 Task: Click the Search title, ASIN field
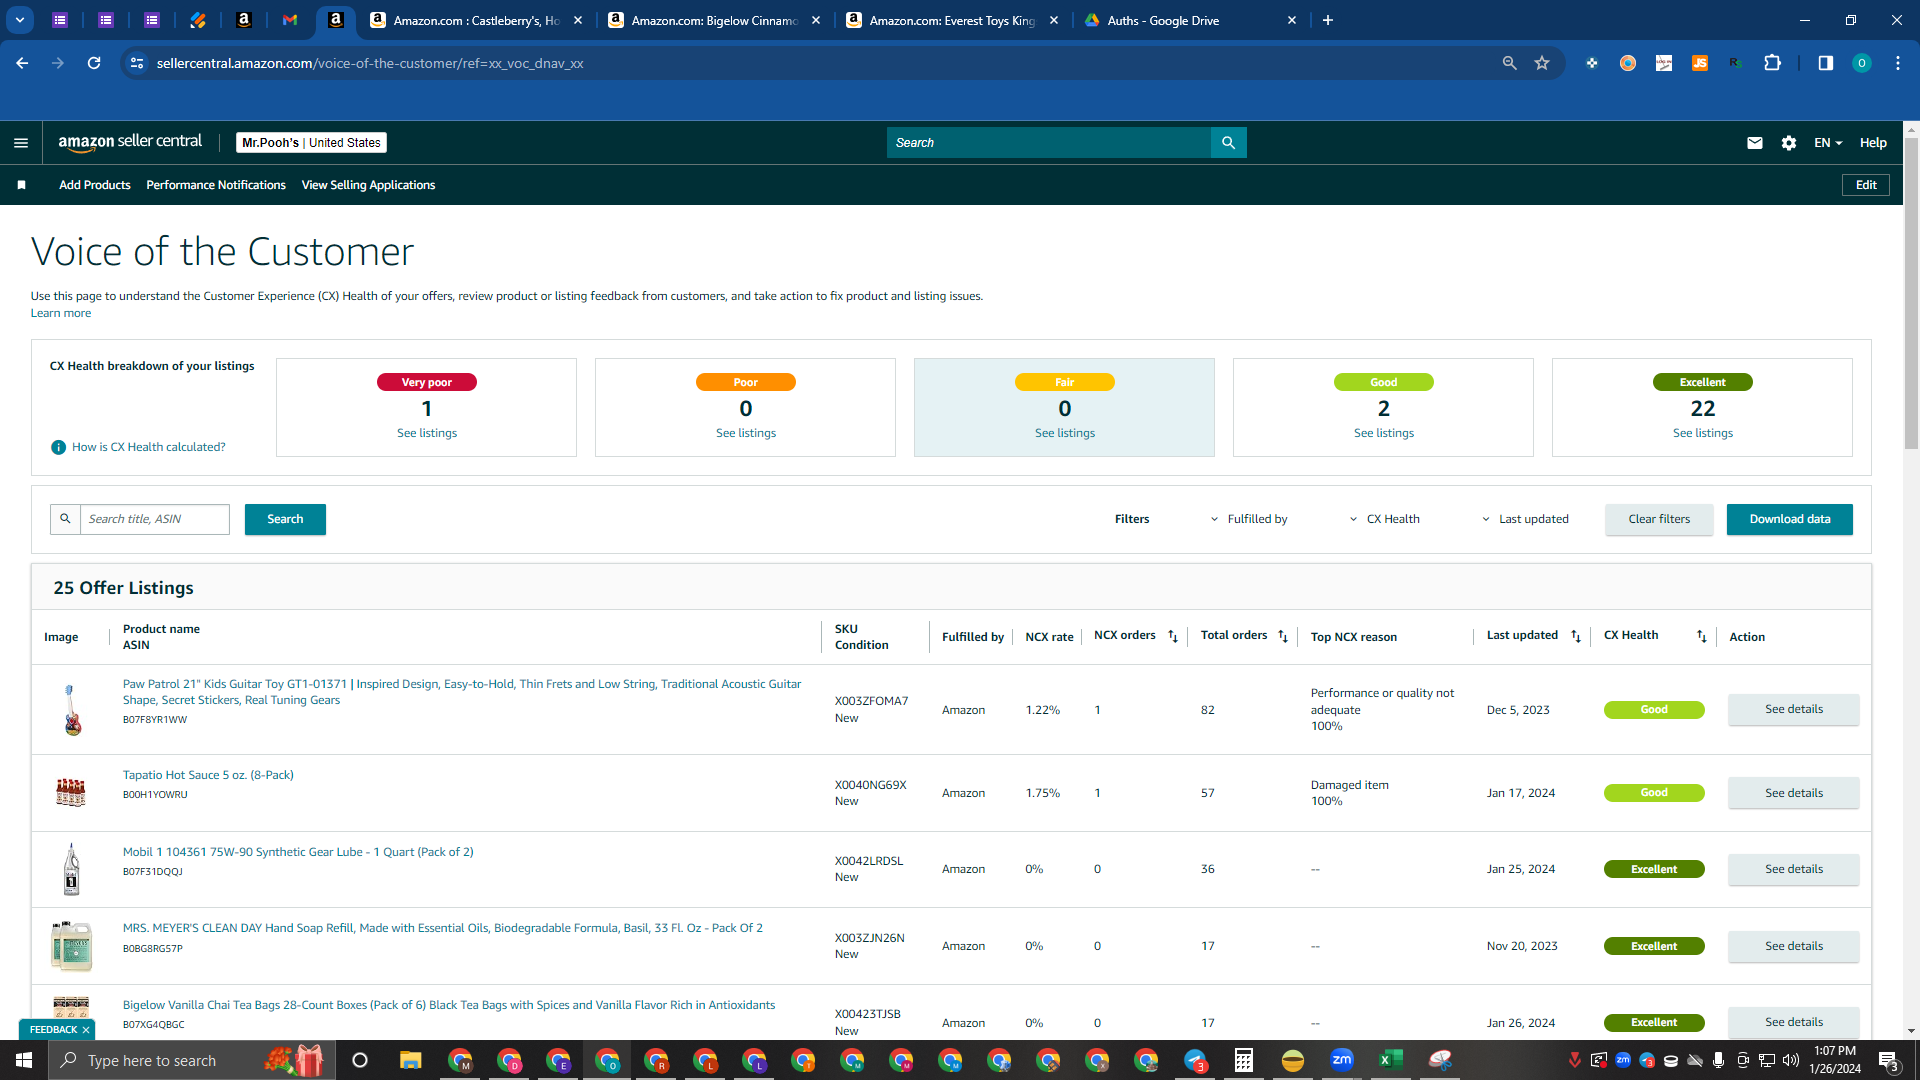coord(155,519)
